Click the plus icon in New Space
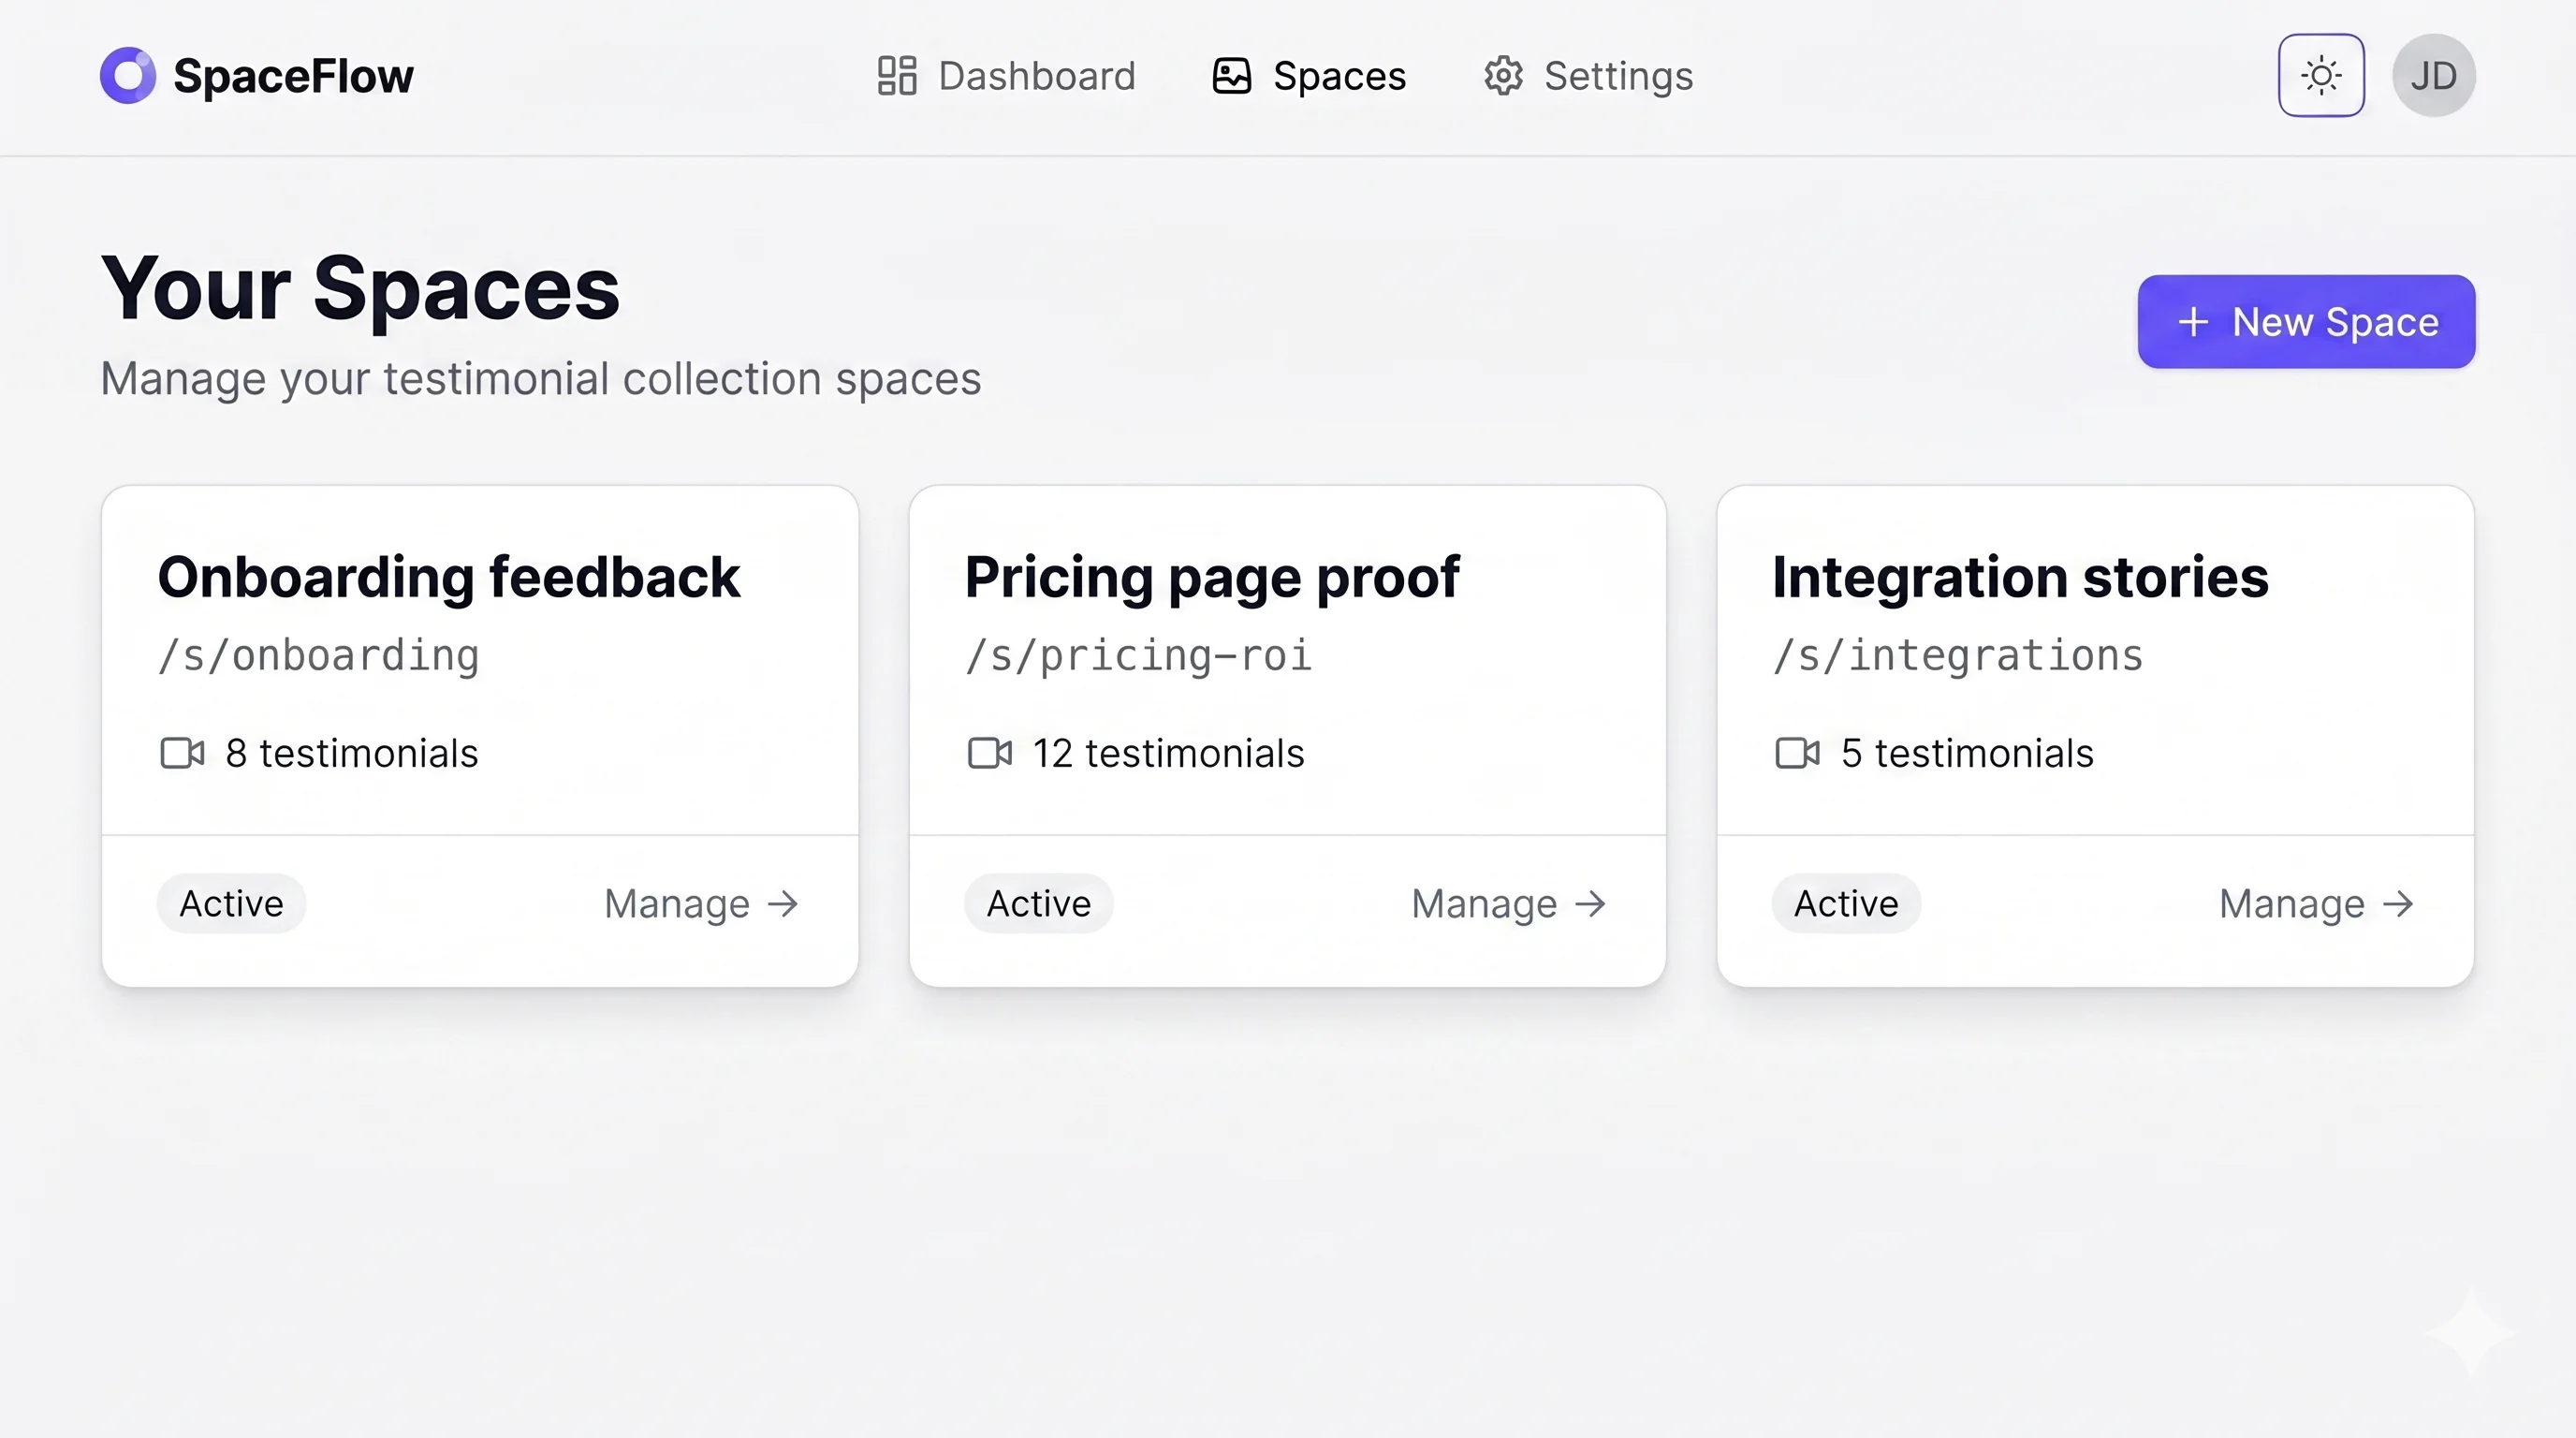Screen dimensions: 2576x1438 point(2193,322)
